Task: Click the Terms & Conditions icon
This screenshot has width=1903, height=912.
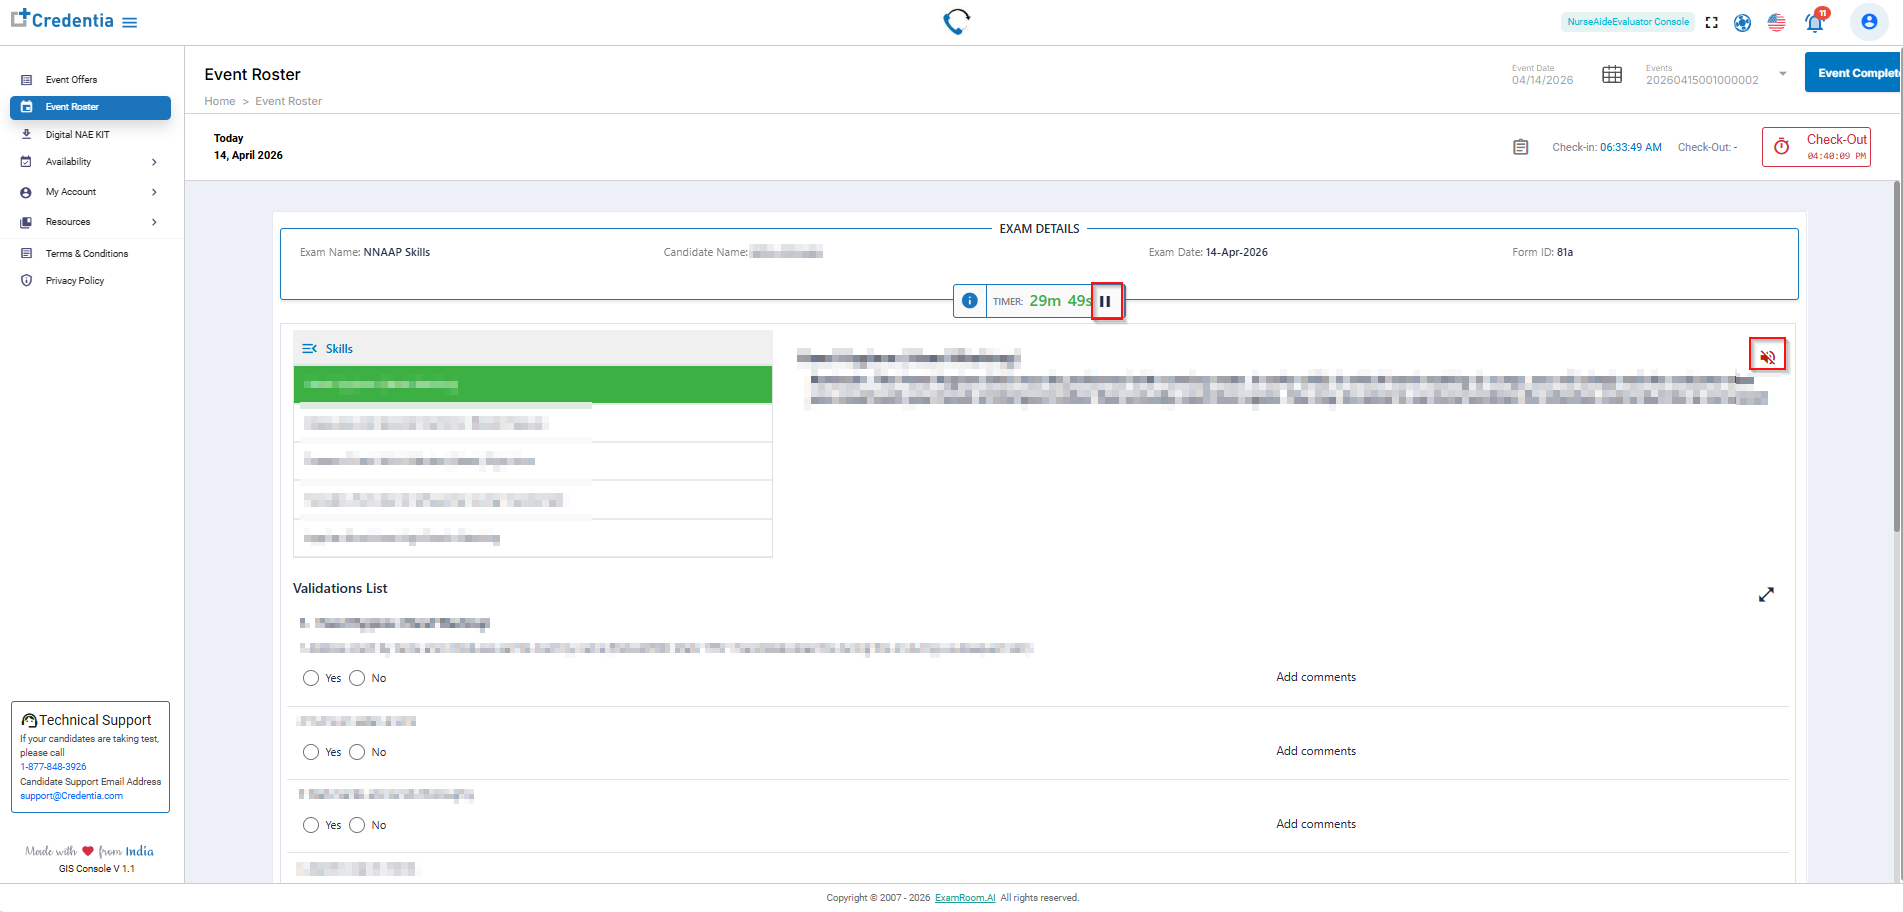Action: pyautogui.click(x=26, y=254)
